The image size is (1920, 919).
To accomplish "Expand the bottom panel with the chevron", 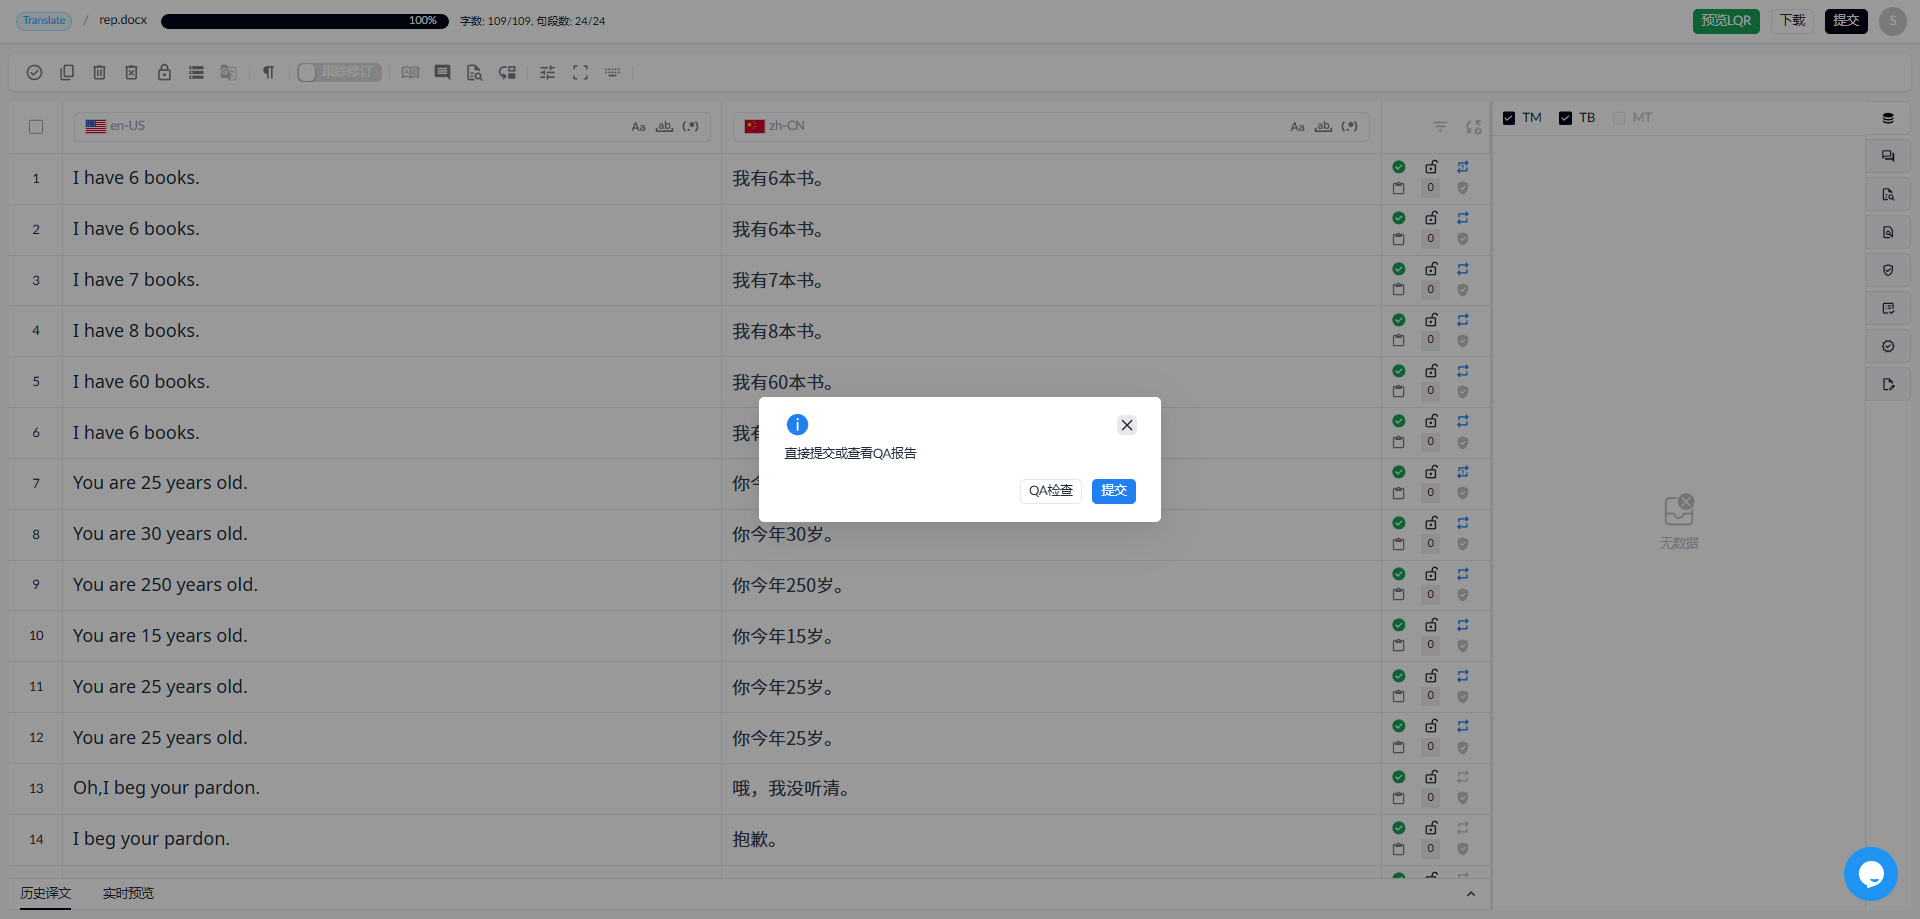I will click(x=1471, y=894).
